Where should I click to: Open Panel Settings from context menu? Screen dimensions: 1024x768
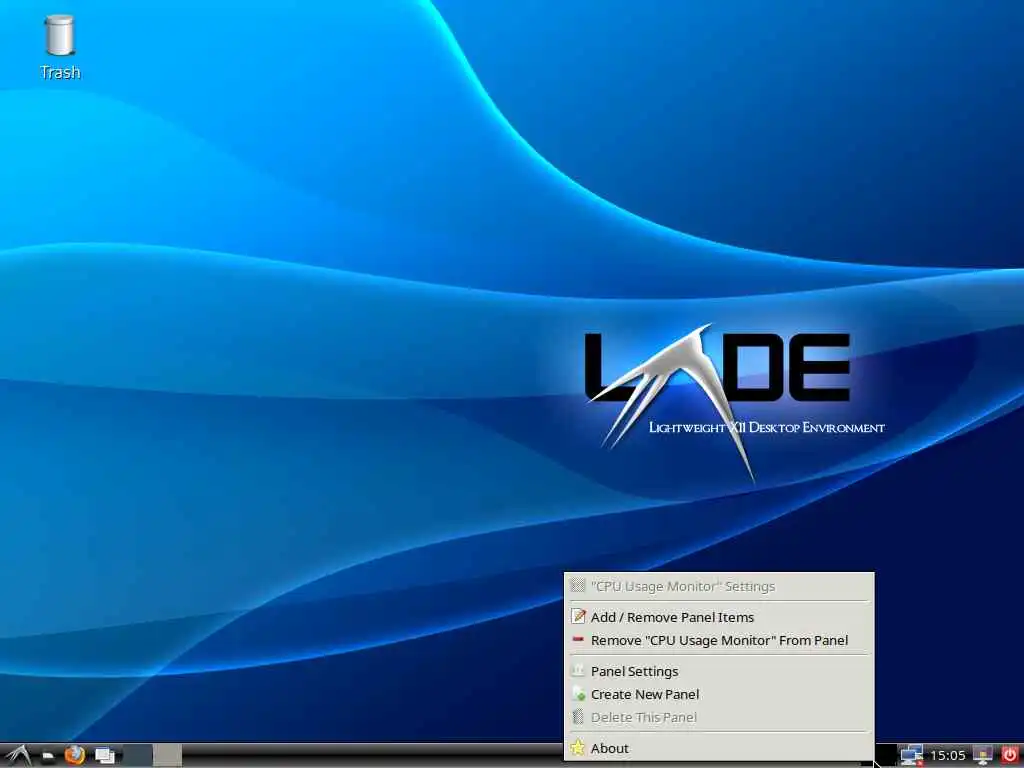(x=718, y=671)
